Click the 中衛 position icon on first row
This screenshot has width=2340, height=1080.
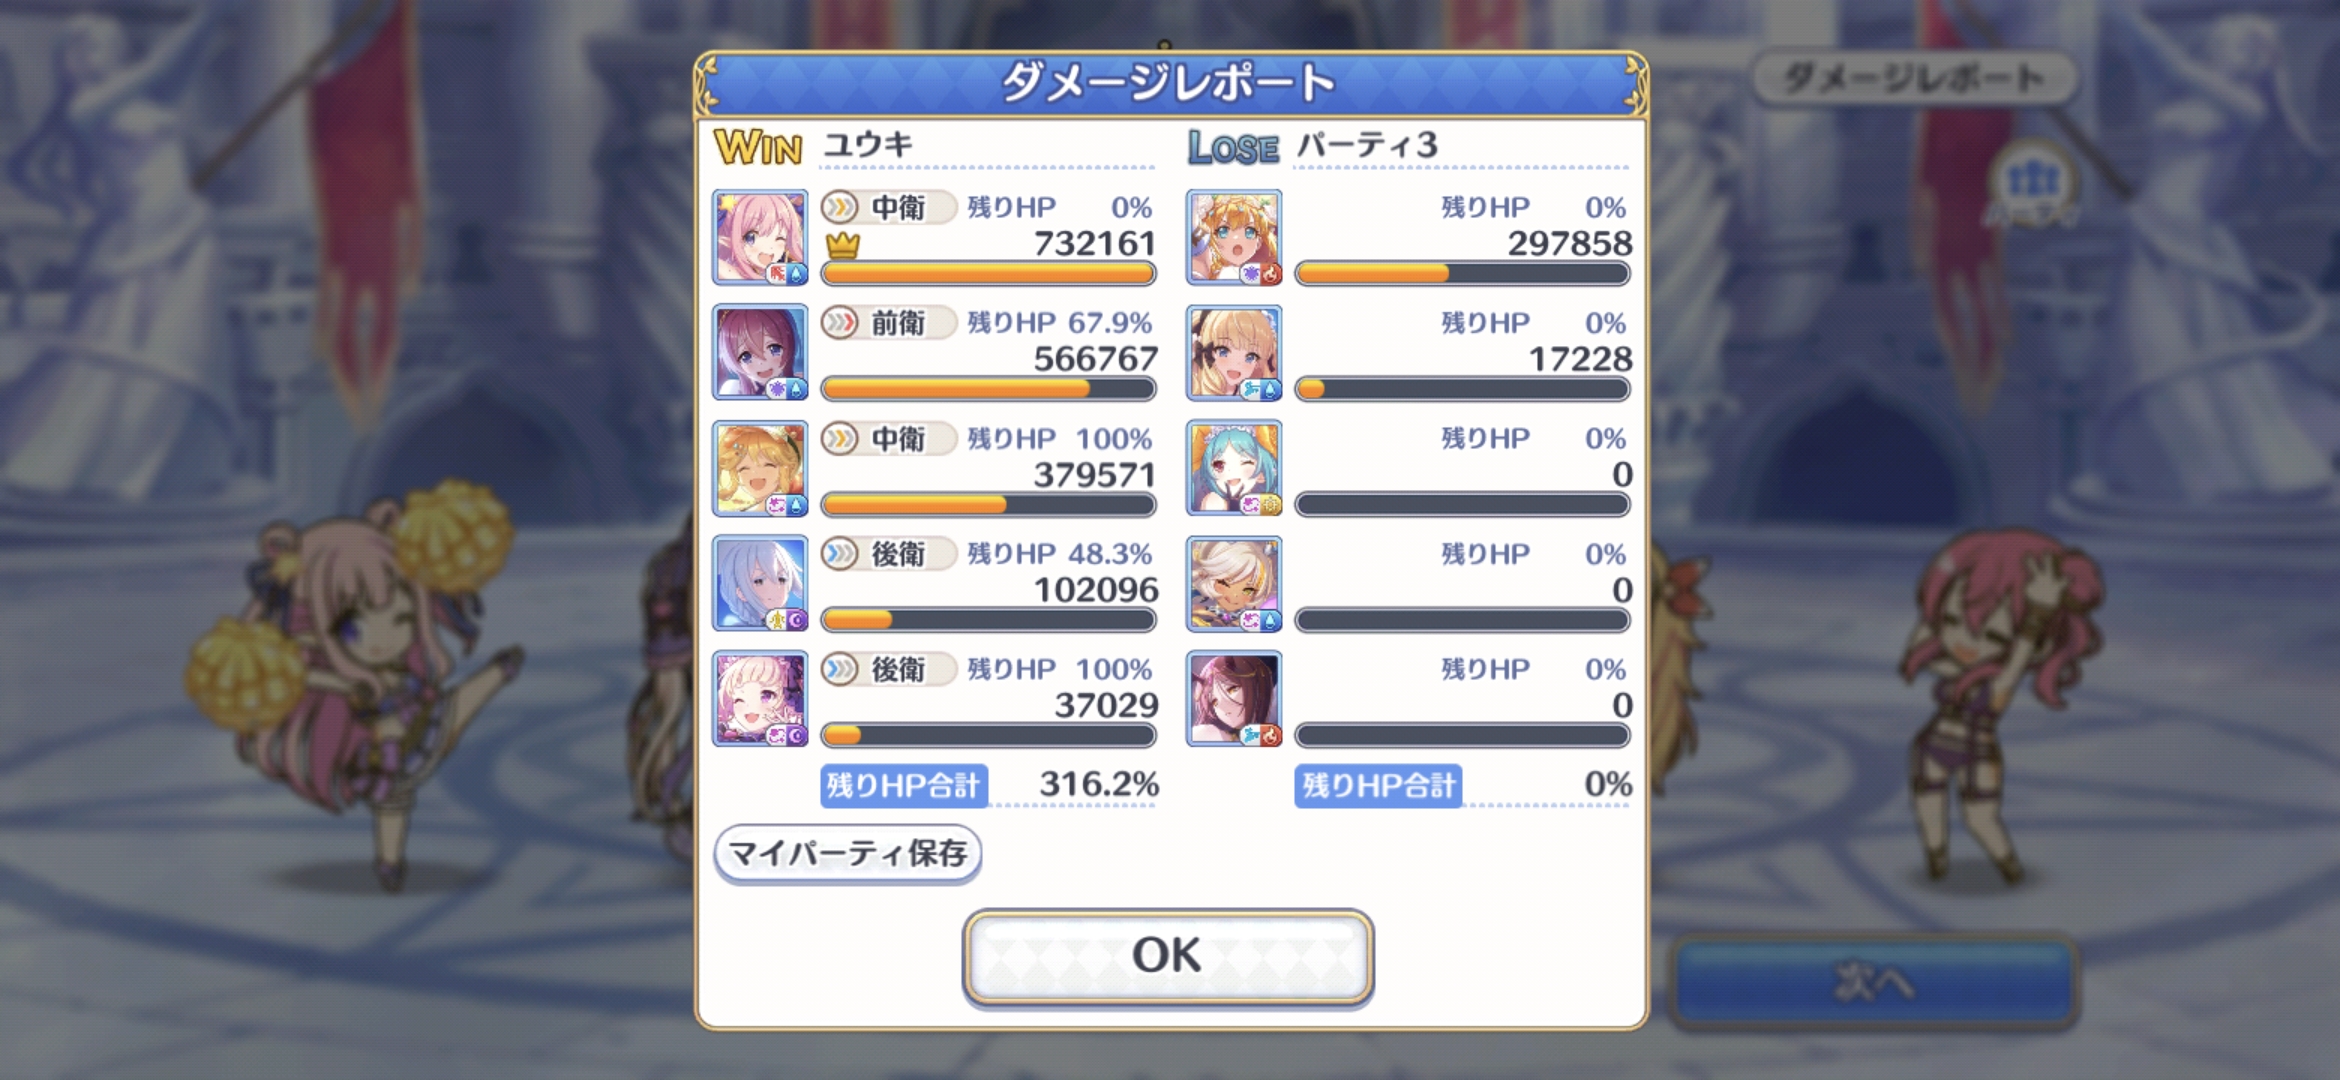[x=840, y=208]
